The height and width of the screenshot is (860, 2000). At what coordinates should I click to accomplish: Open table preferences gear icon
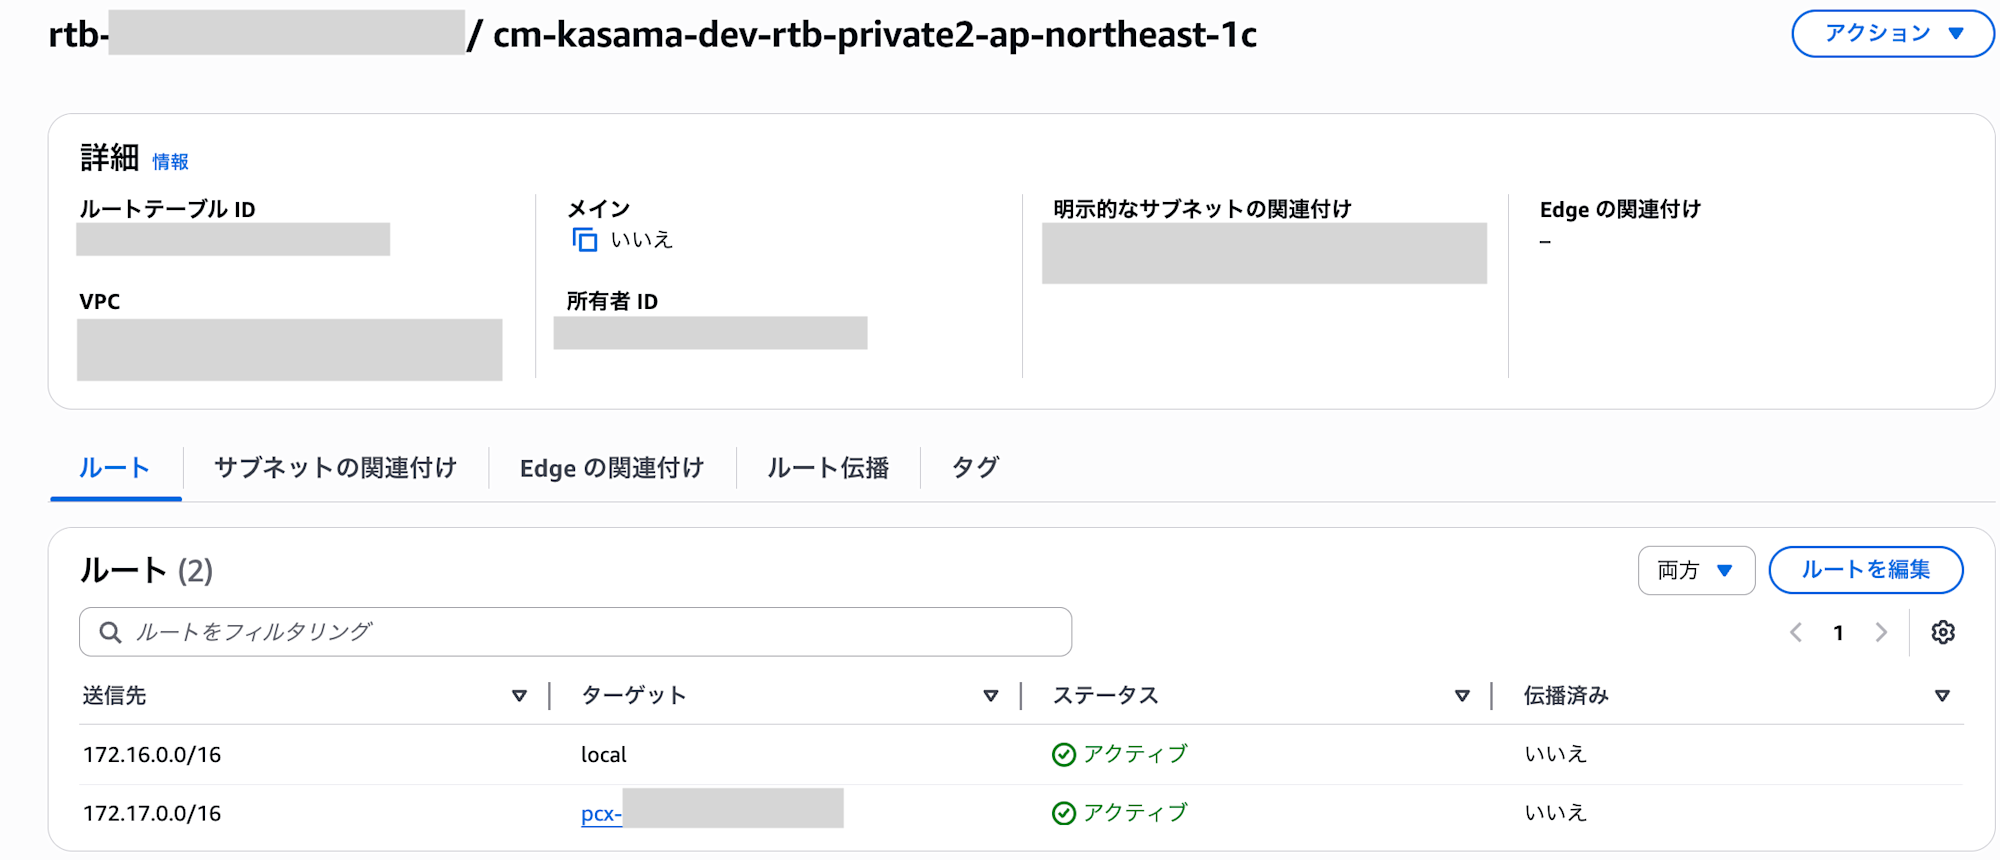(1943, 632)
